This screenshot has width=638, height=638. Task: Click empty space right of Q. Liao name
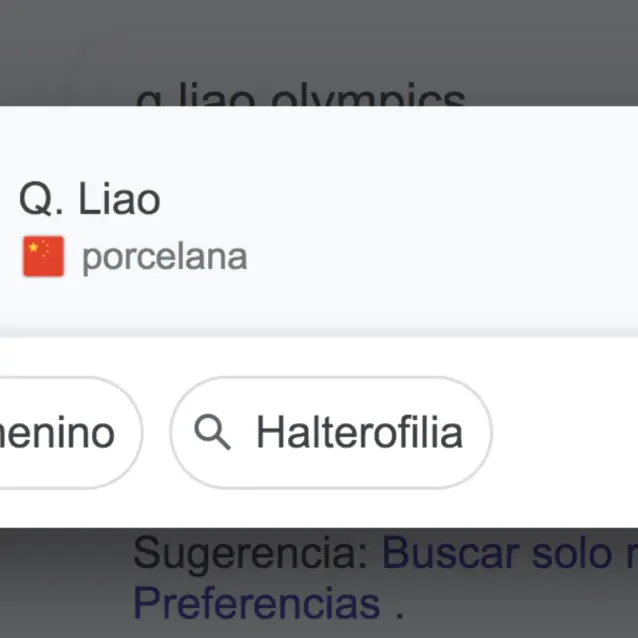400,200
